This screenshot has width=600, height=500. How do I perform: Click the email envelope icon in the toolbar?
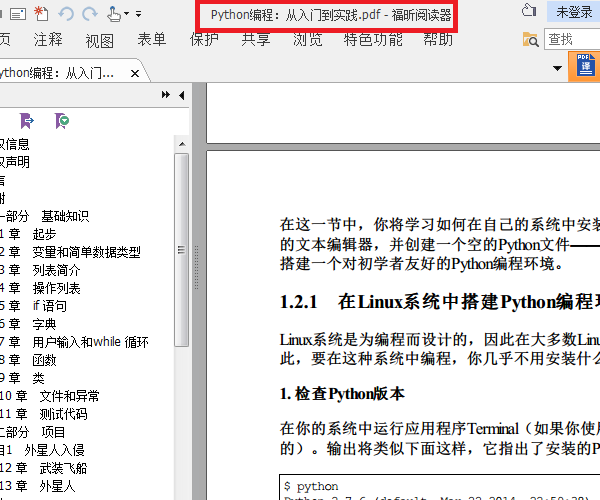tap(18, 15)
